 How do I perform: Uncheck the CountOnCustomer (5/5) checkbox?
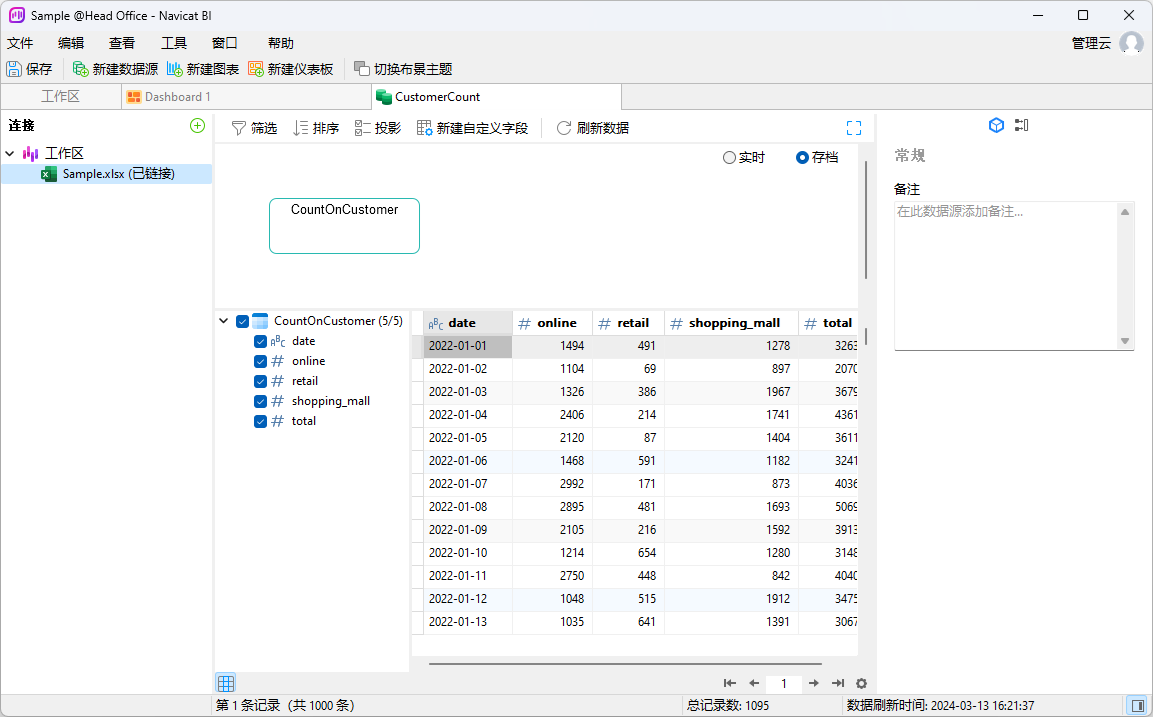pyautogui.click(x=242, y=321)
